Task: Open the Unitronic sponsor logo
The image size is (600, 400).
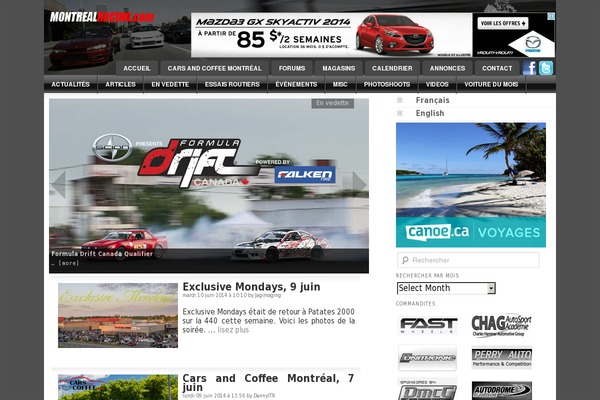Action: [427, 358]
